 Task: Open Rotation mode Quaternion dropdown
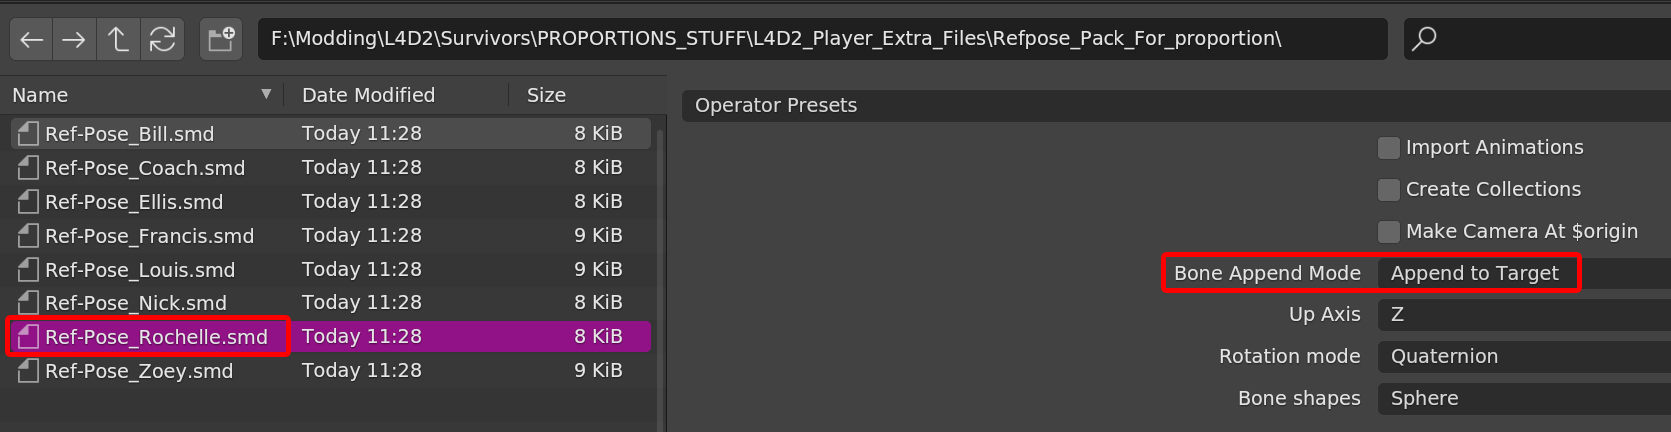pos(1520,357)
